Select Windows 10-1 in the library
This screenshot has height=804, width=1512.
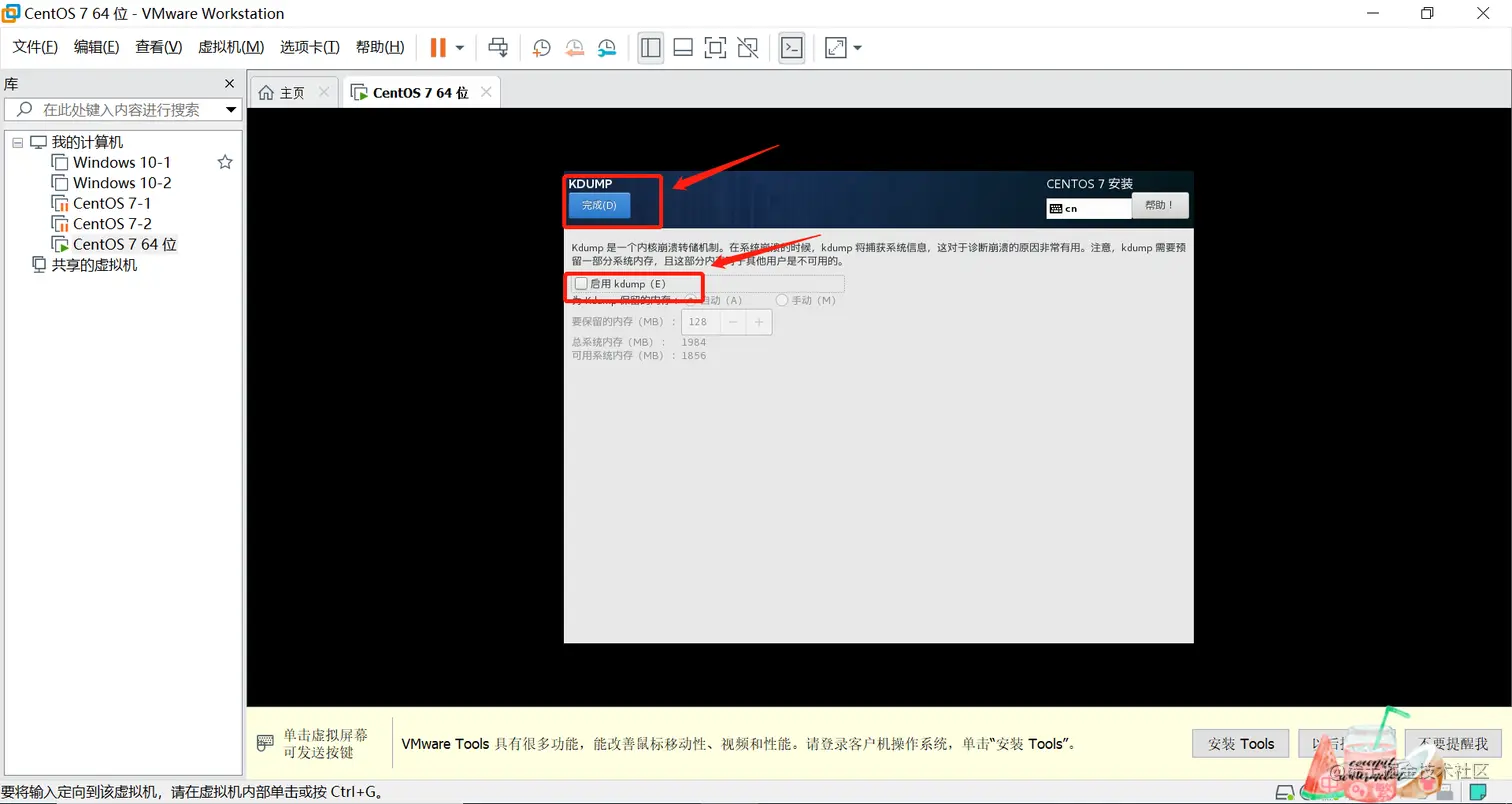(122, 162)
